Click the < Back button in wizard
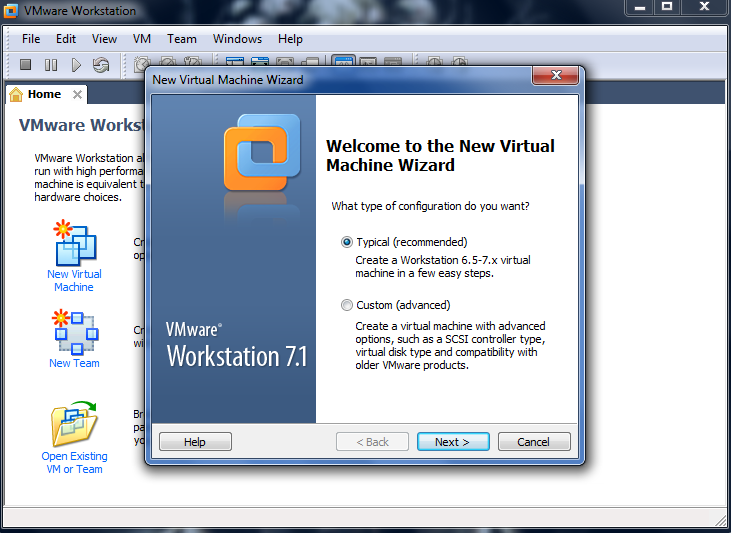Image resolution: width=731 pixels, height=533 pixels. coord(372,442)
